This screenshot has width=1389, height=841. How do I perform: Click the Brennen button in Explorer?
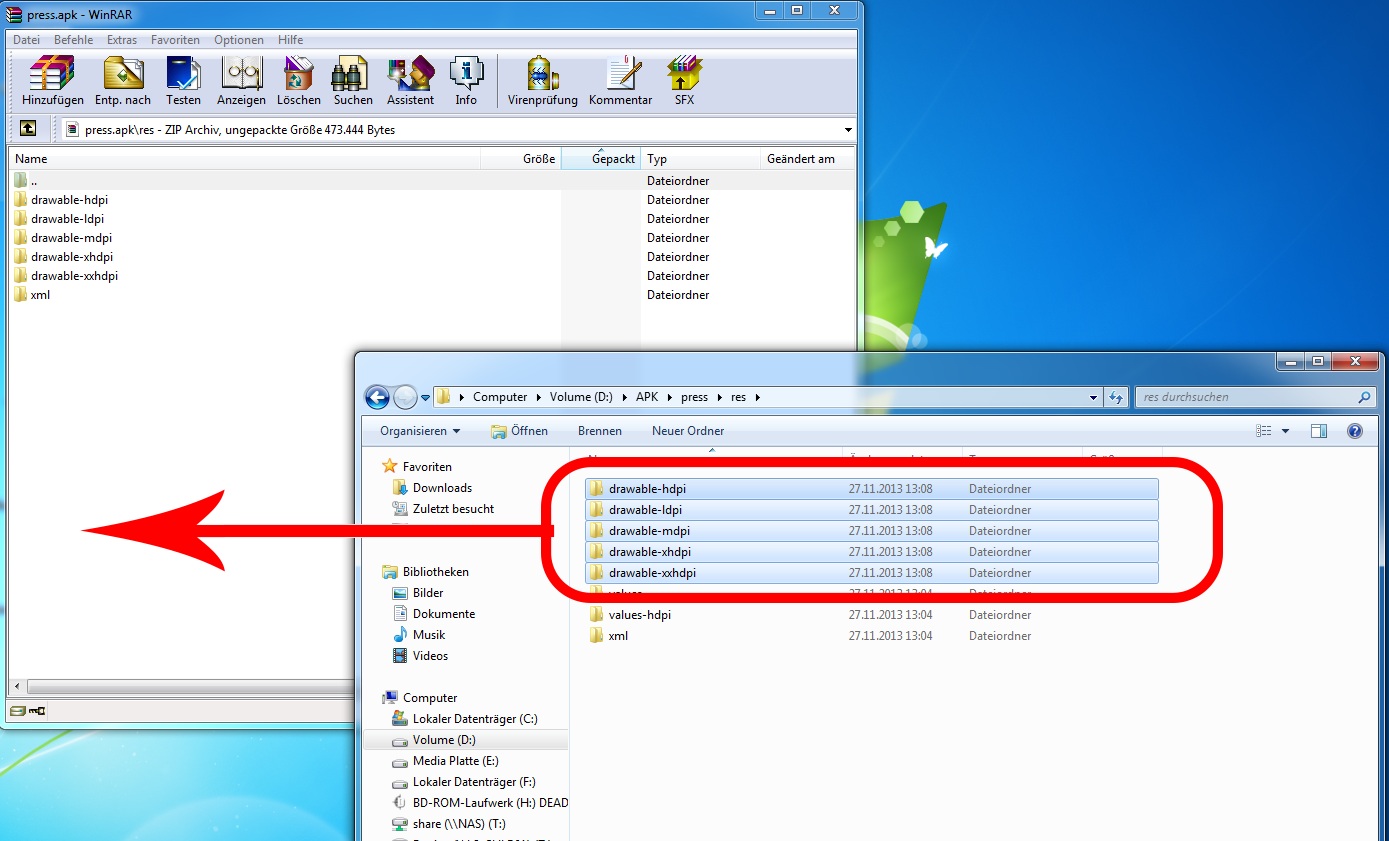click(600, 431)
